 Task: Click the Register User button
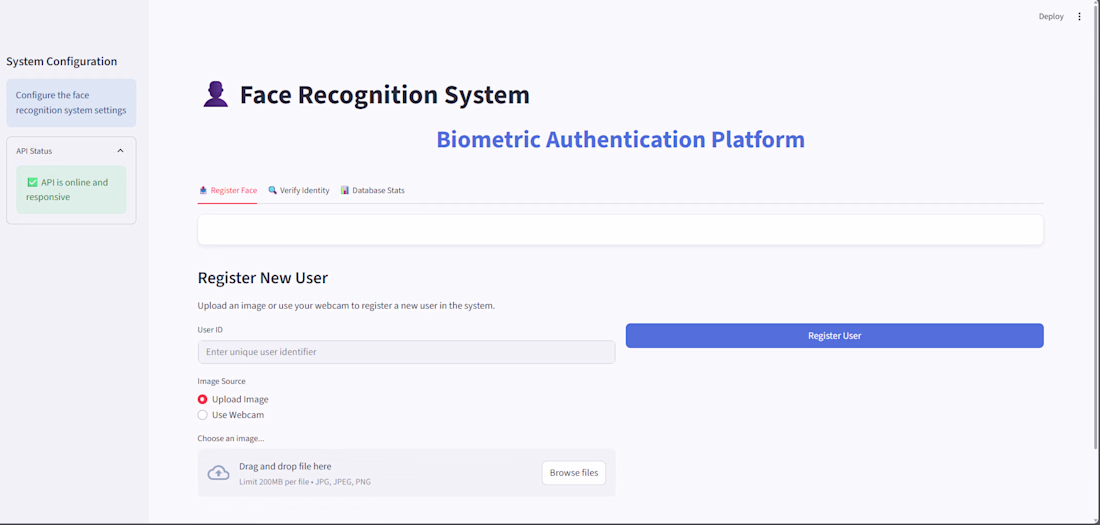click(x=834, y=335)
